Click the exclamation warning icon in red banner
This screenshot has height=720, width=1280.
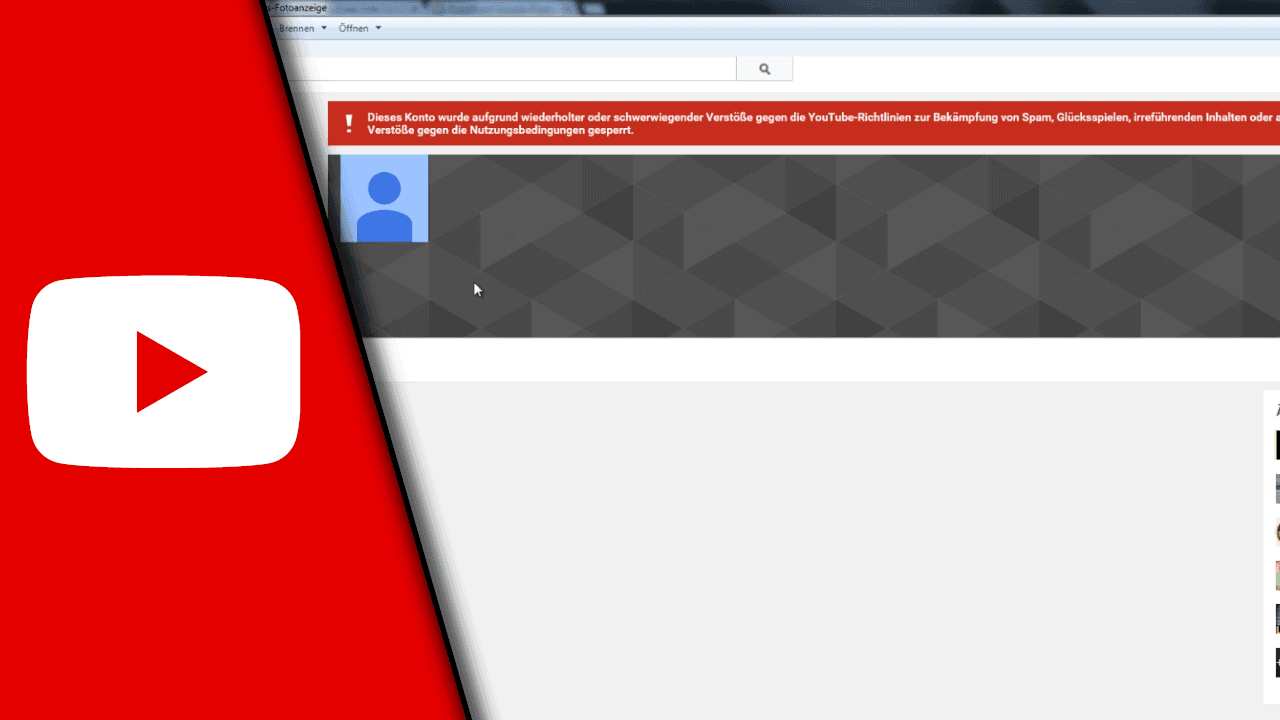pyautogui.click(x=349, y=123)
